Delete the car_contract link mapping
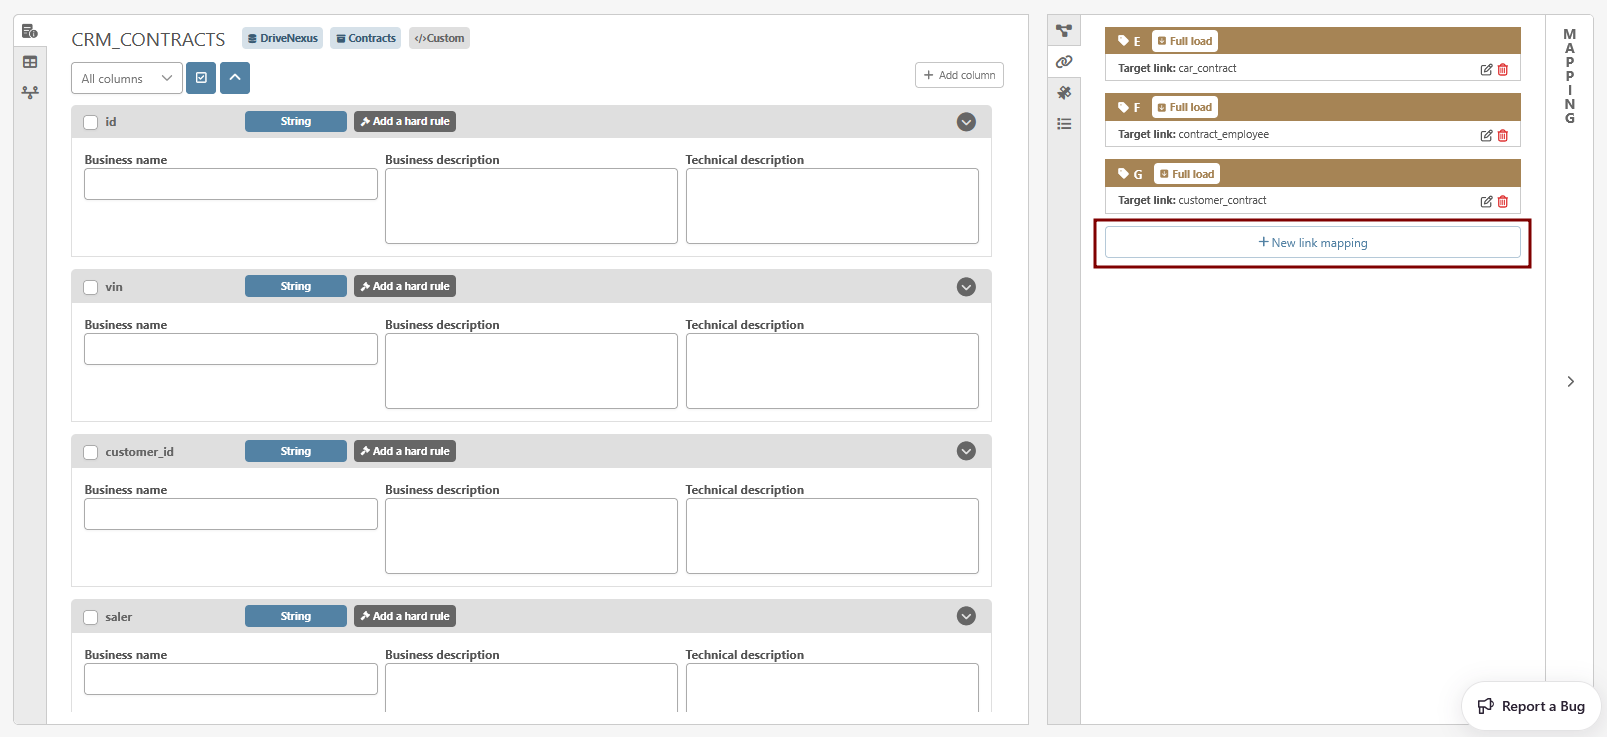 click(x=1502, y=69)
